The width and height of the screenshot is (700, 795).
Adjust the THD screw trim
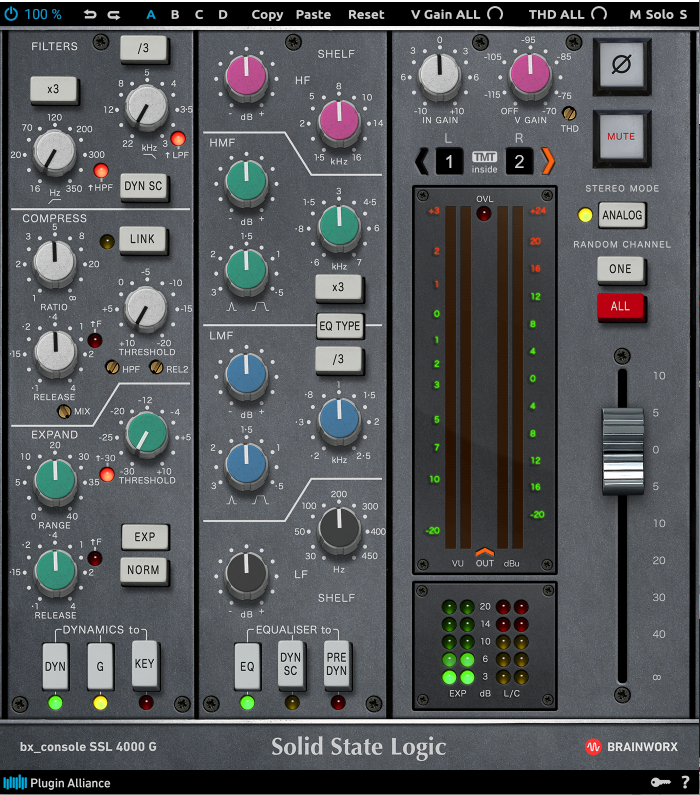click(x=569, y=113)
